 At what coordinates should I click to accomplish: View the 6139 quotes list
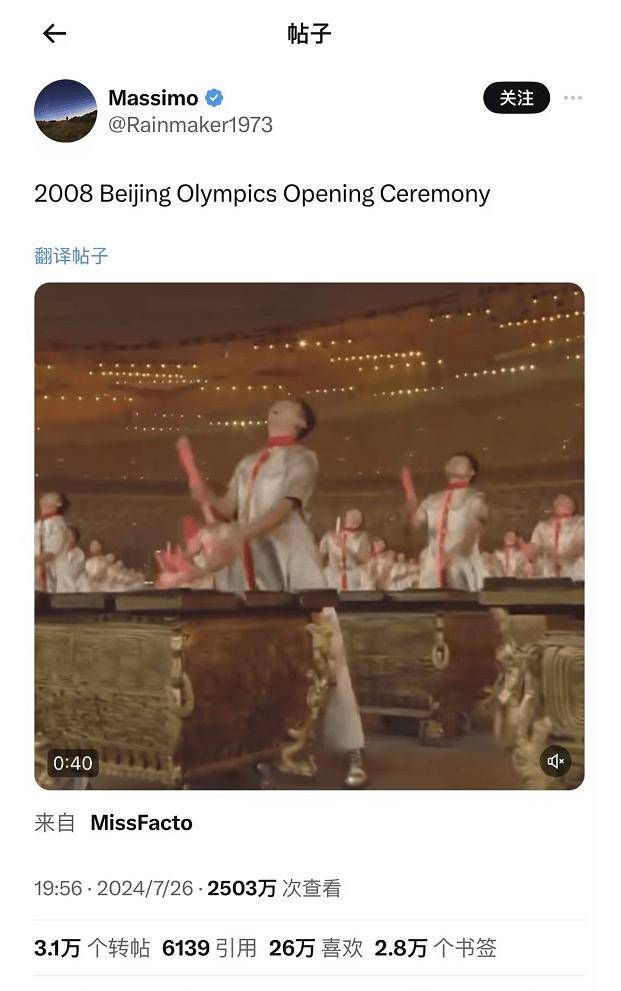210,948
